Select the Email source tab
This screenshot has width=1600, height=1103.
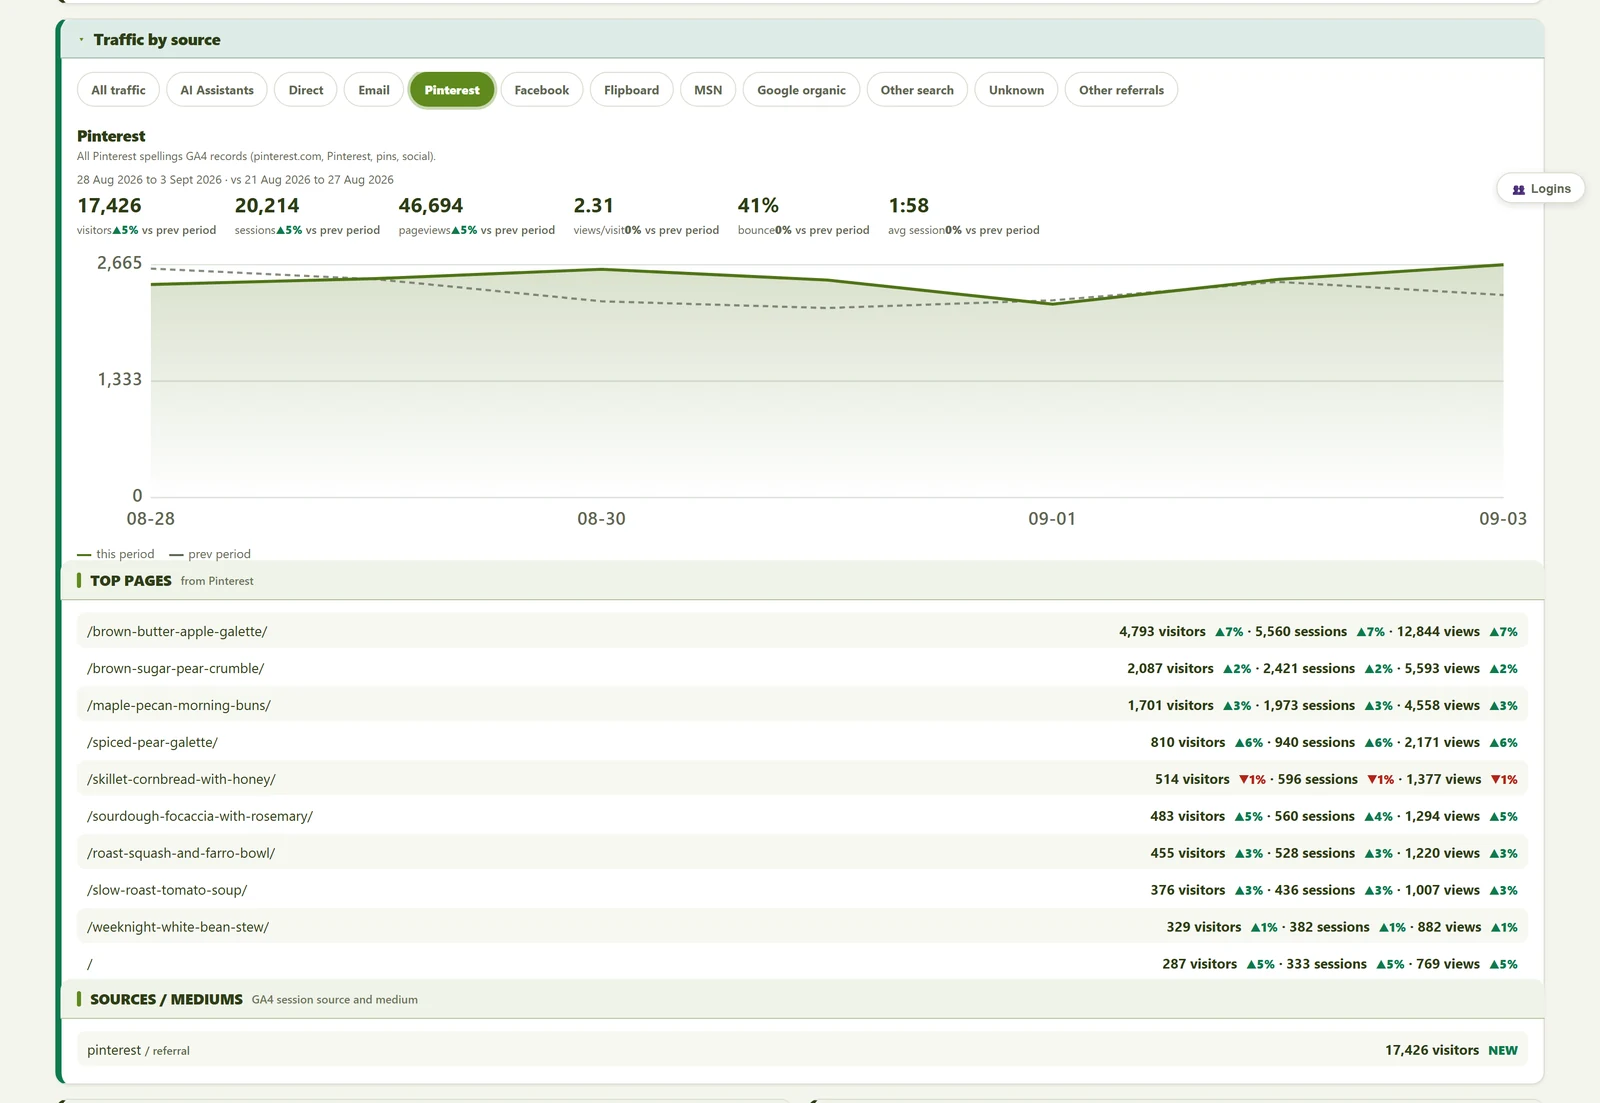coord(374,90)
